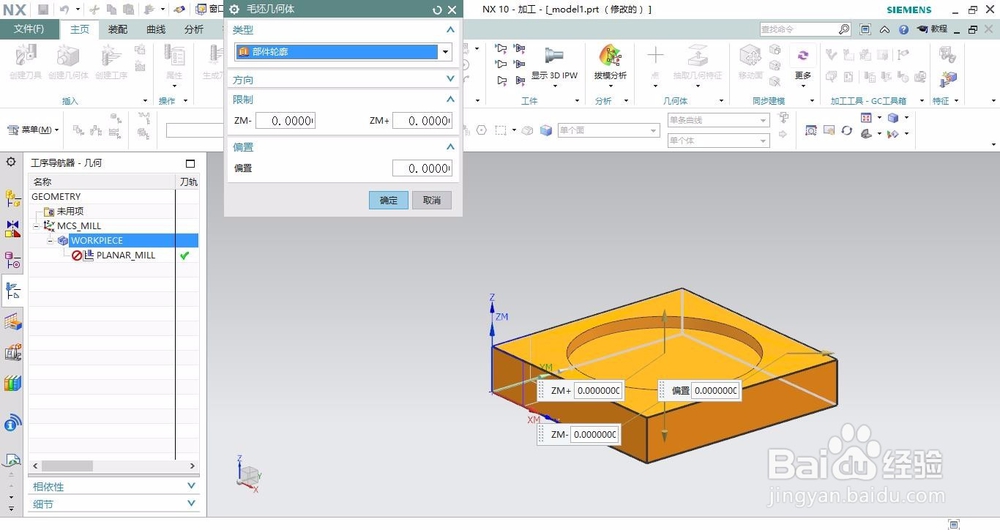Click the on-screen offset value box in viewport
Image resolution: width=1000 pixels, height=530 pixels.
pos(715,390)
